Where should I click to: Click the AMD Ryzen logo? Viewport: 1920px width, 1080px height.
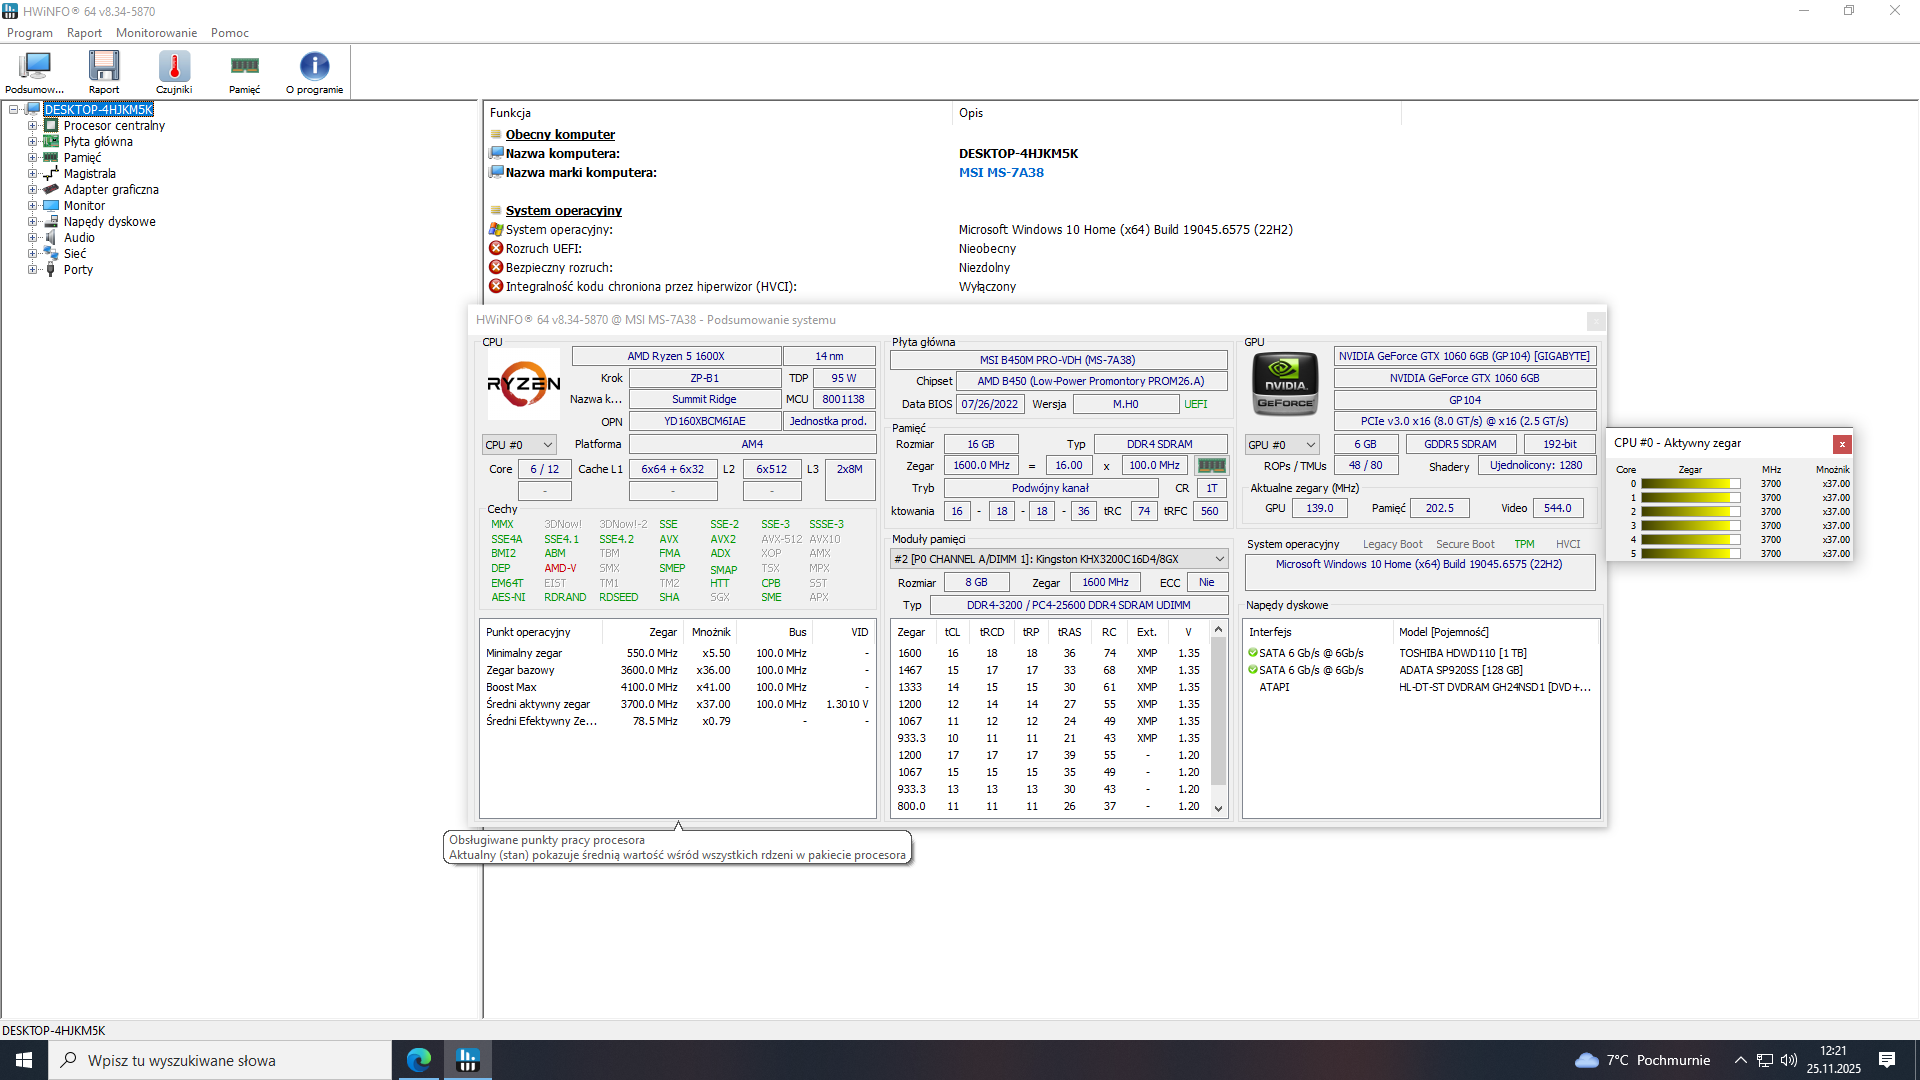click(523, 384)
